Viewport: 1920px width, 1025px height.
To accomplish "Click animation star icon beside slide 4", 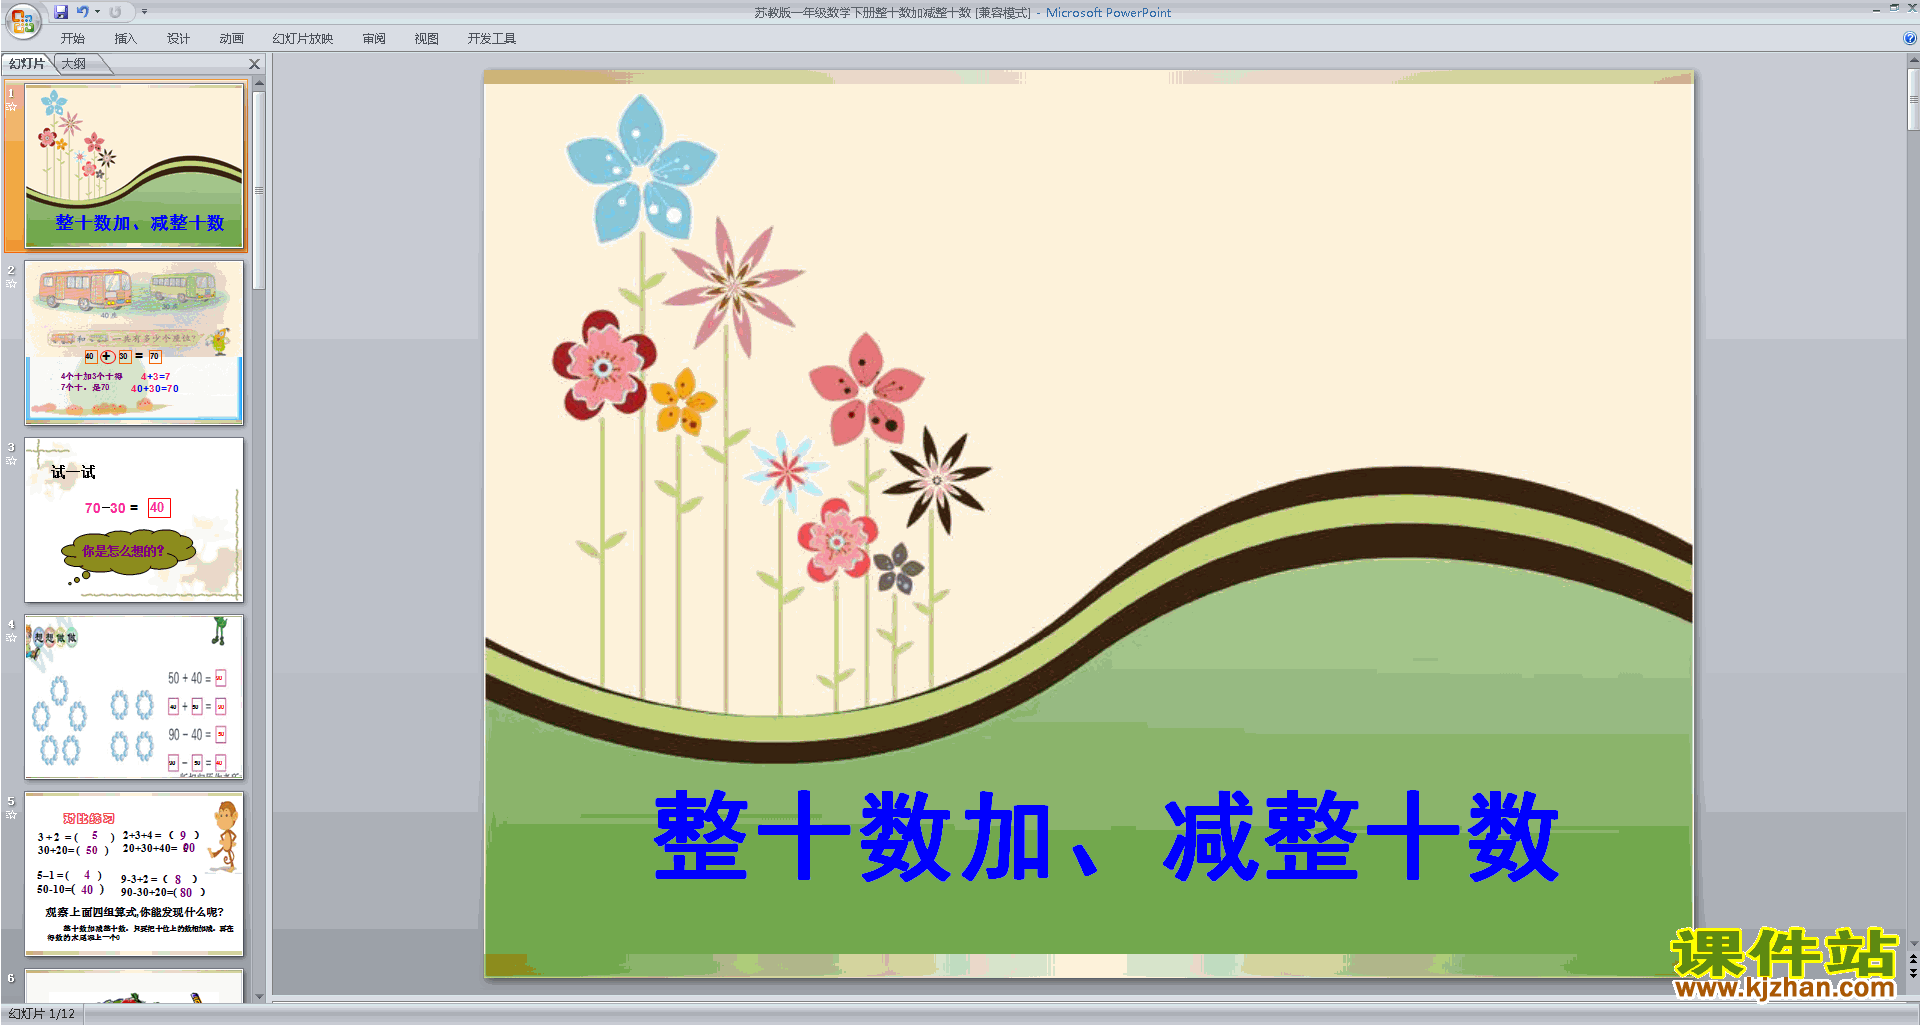I will 12,638.
